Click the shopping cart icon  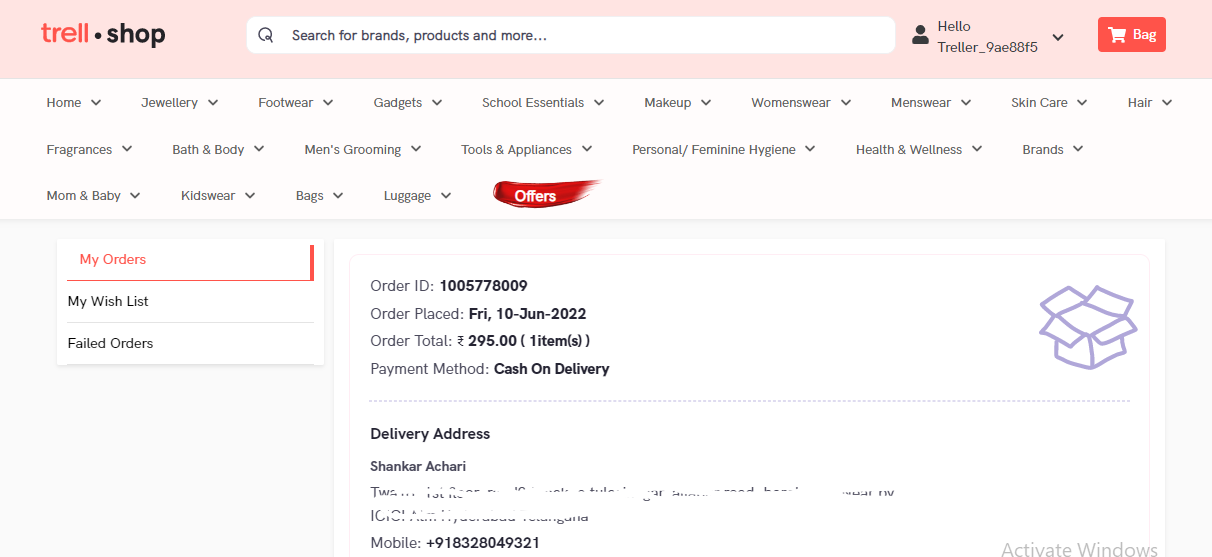(x=1117, y=35)
